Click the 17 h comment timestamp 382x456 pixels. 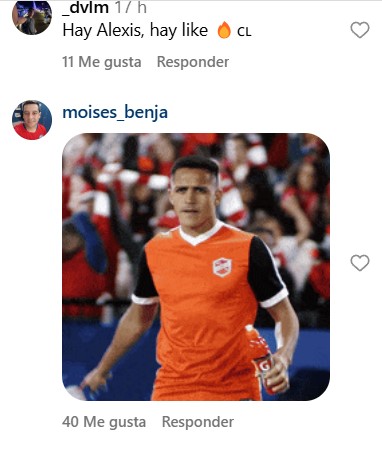(131, 7)
